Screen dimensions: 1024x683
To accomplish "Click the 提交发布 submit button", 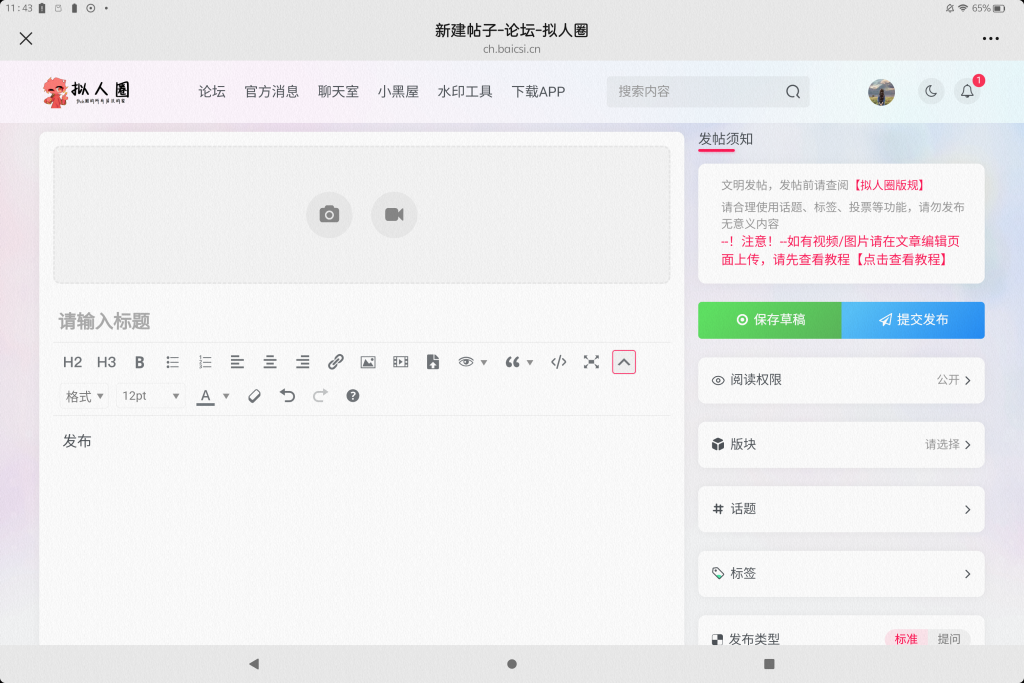I will tap(913, 320).
